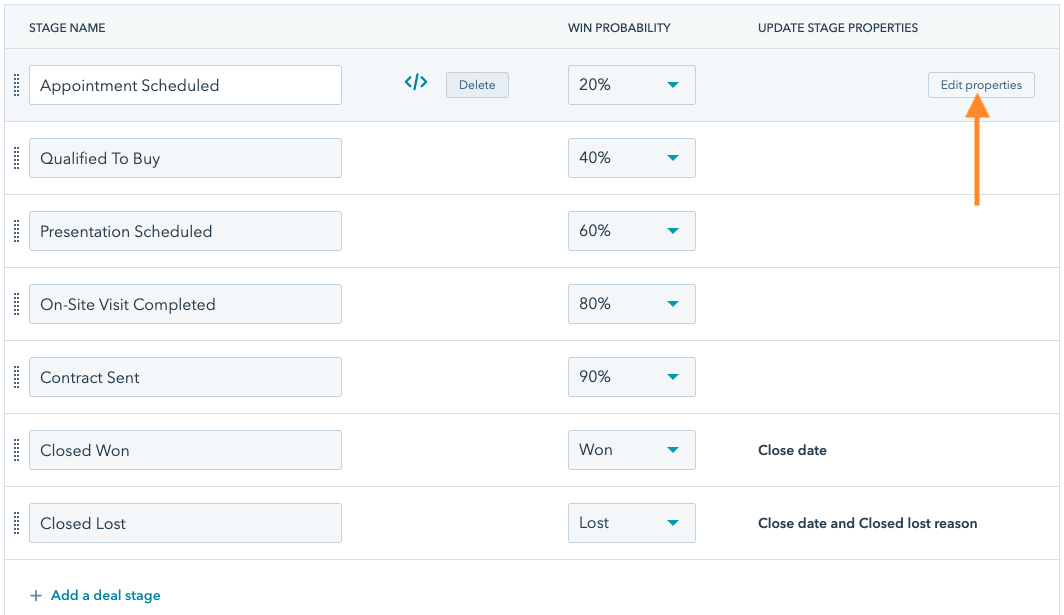1064x615 pixels.
Task: Click the drag handle for On-Site Visit Completed
Action: (x=16, y=304)
